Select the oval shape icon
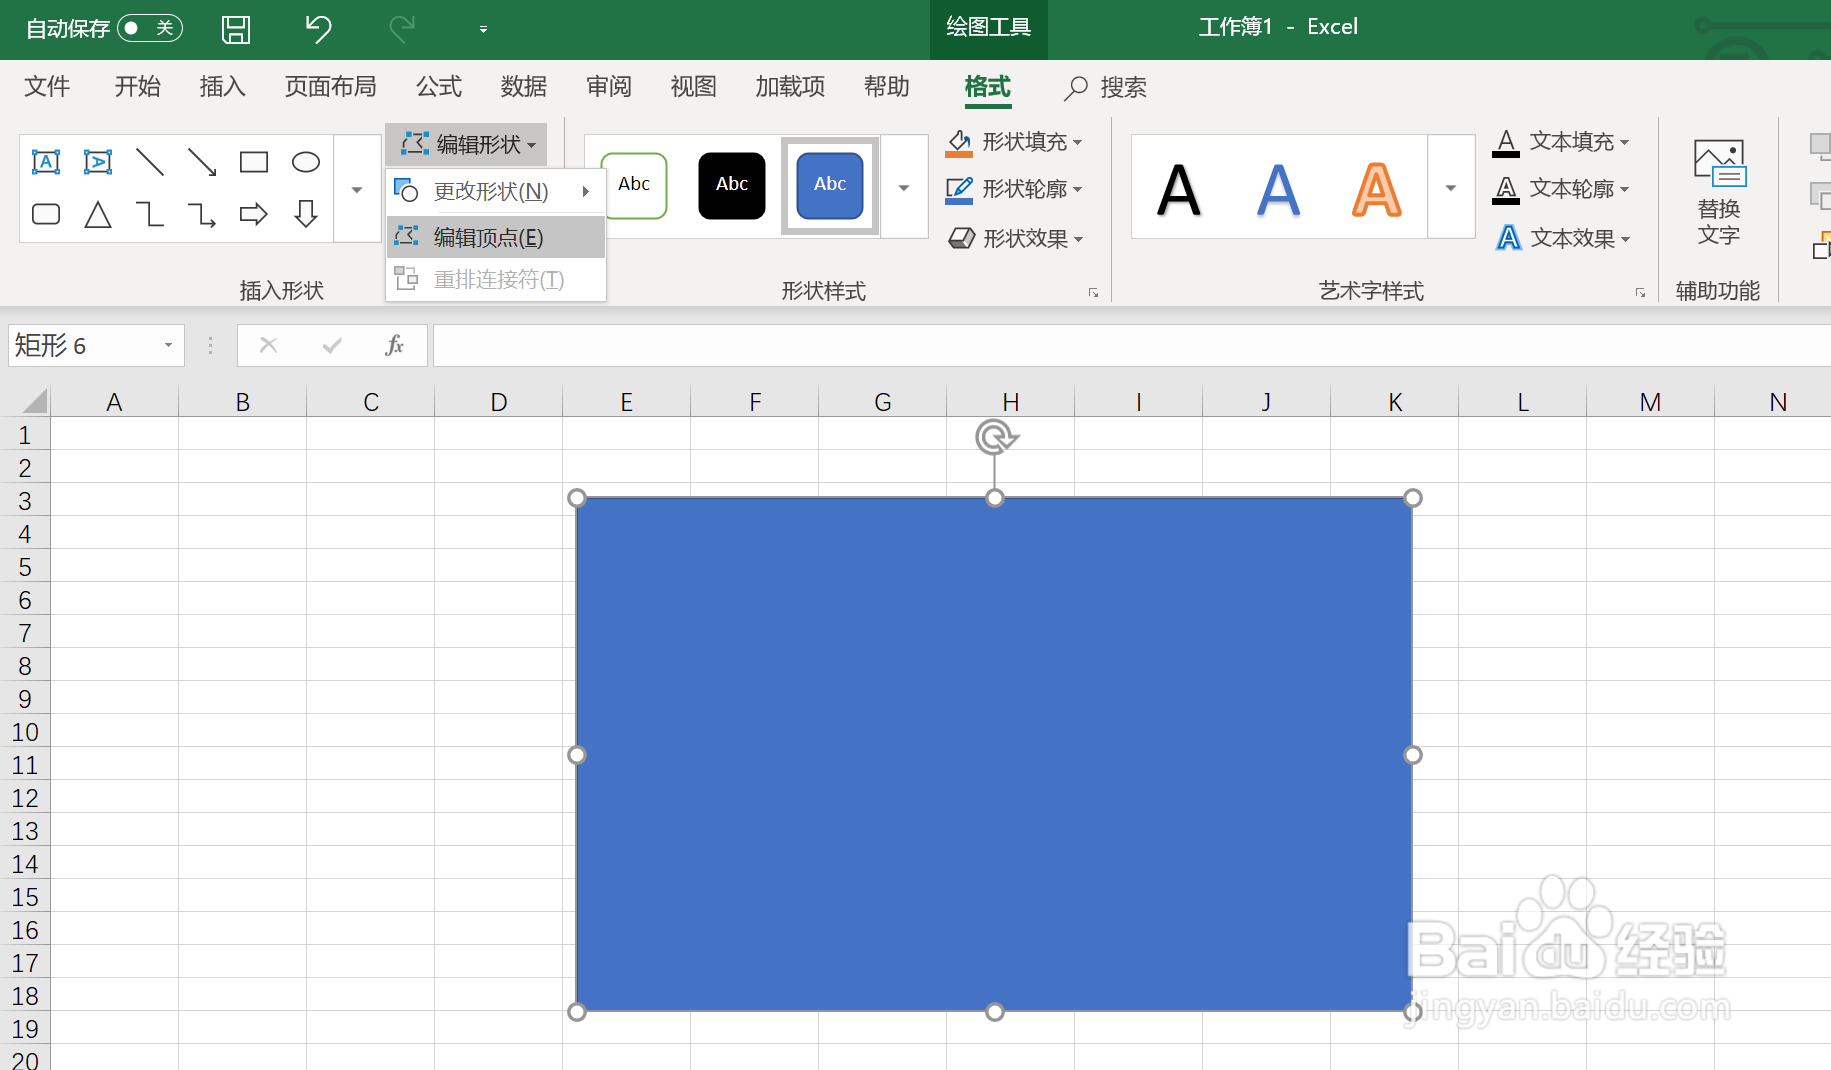The width and height of the screenshot is (1831, 1070). (306, 162)
